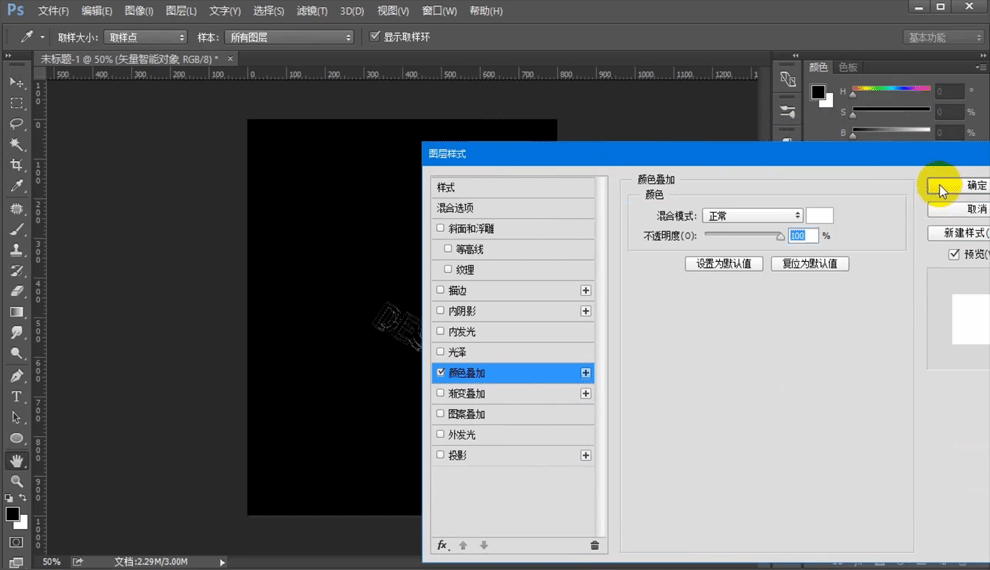Select the Lasso tool
This screenshot has height=570, width=990.
tap(16, 124)
